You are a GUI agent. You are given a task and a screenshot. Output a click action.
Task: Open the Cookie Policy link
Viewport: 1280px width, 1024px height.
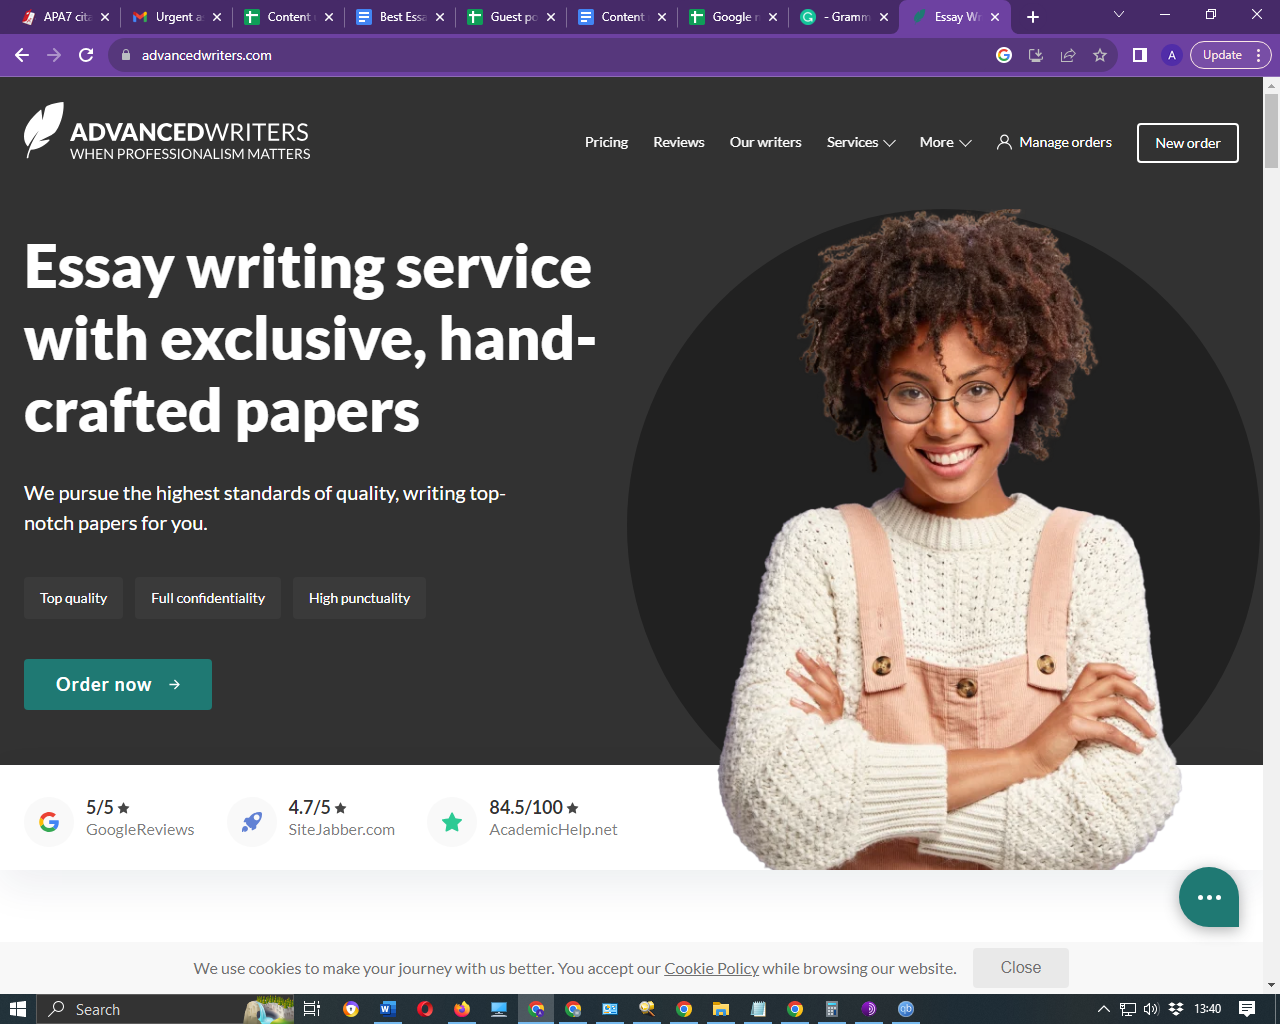(x=711, y=968)
